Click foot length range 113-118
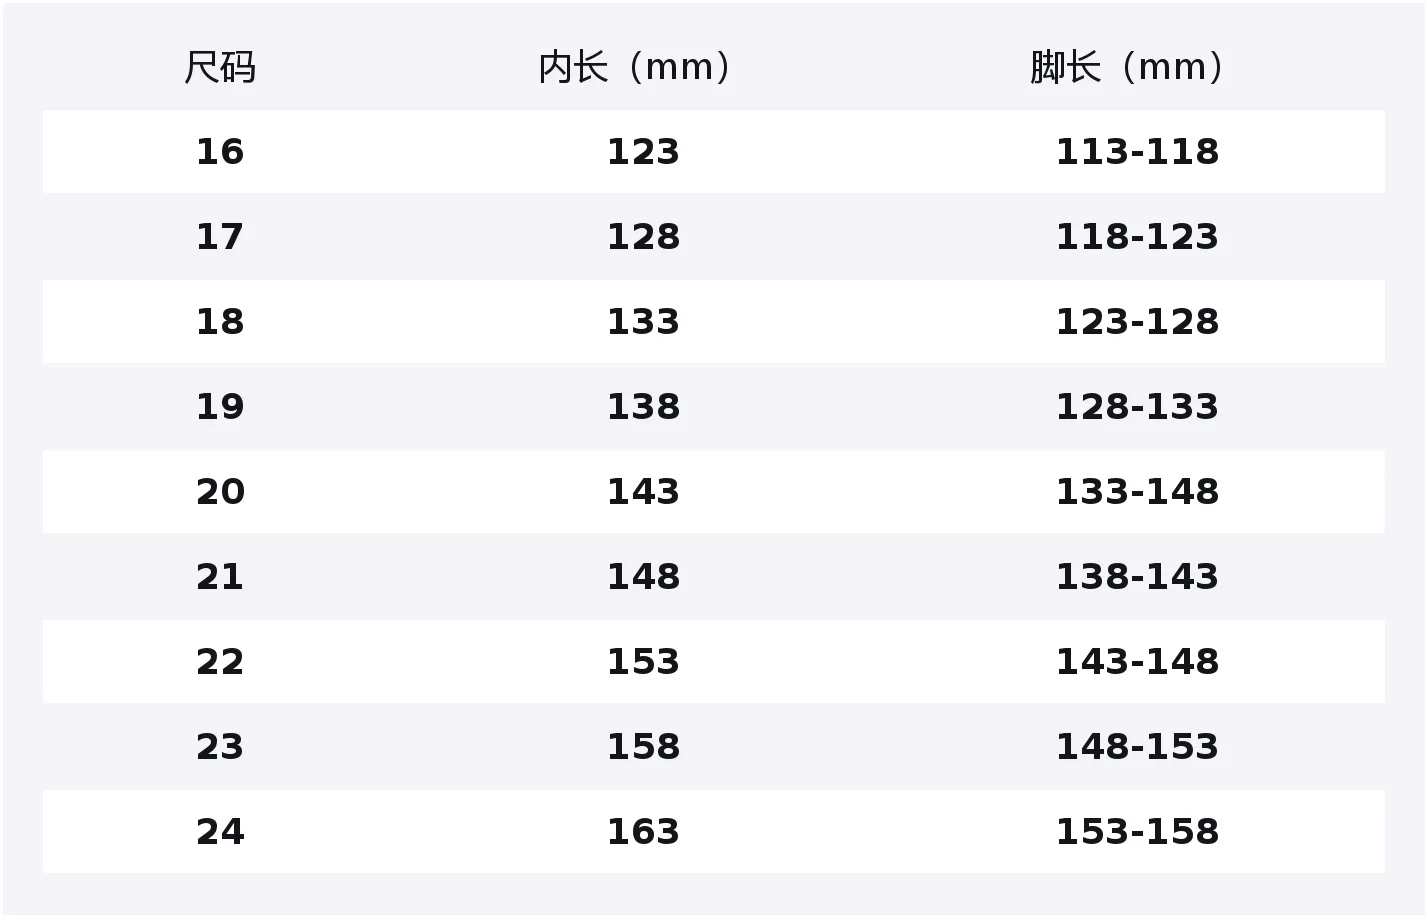 pos(1137,152)
